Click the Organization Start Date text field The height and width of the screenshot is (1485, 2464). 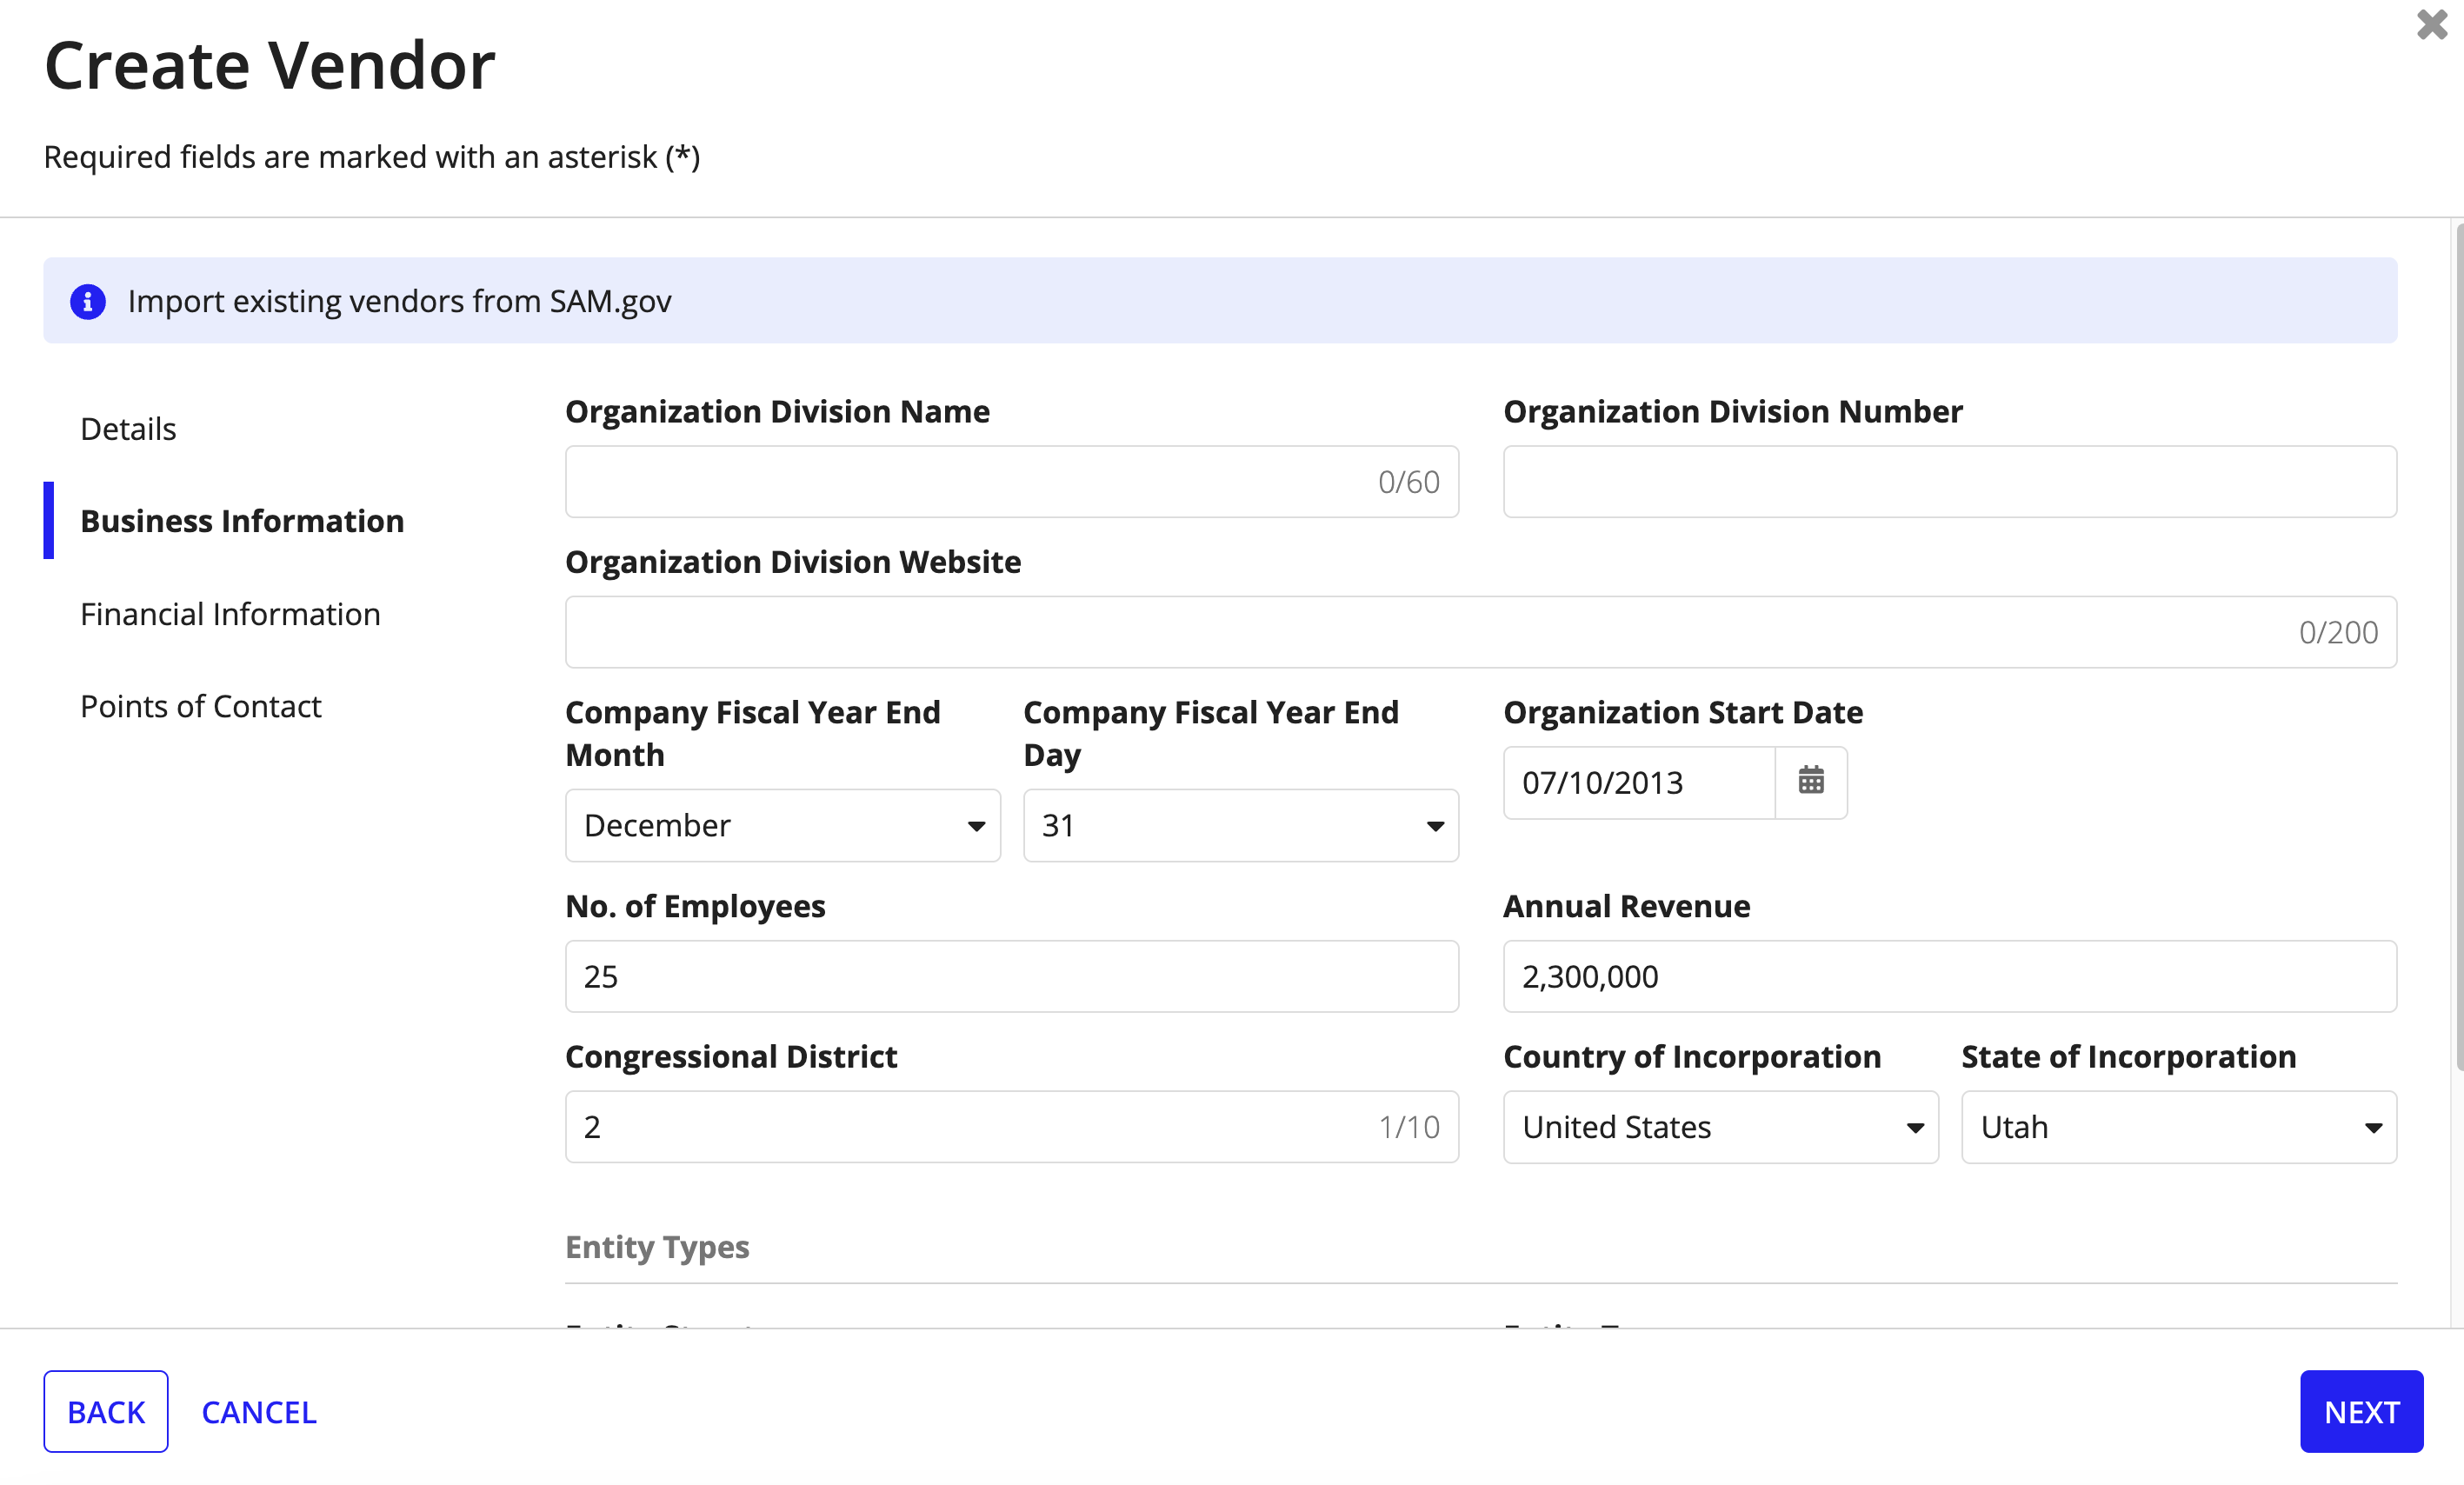pos(1639,782)
